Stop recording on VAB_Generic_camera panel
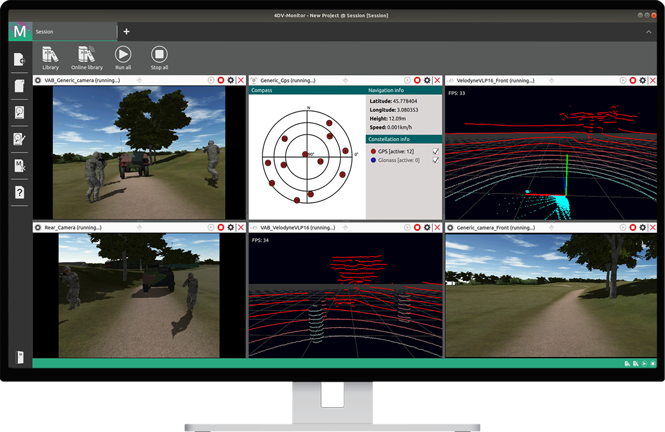 (220, 80)
